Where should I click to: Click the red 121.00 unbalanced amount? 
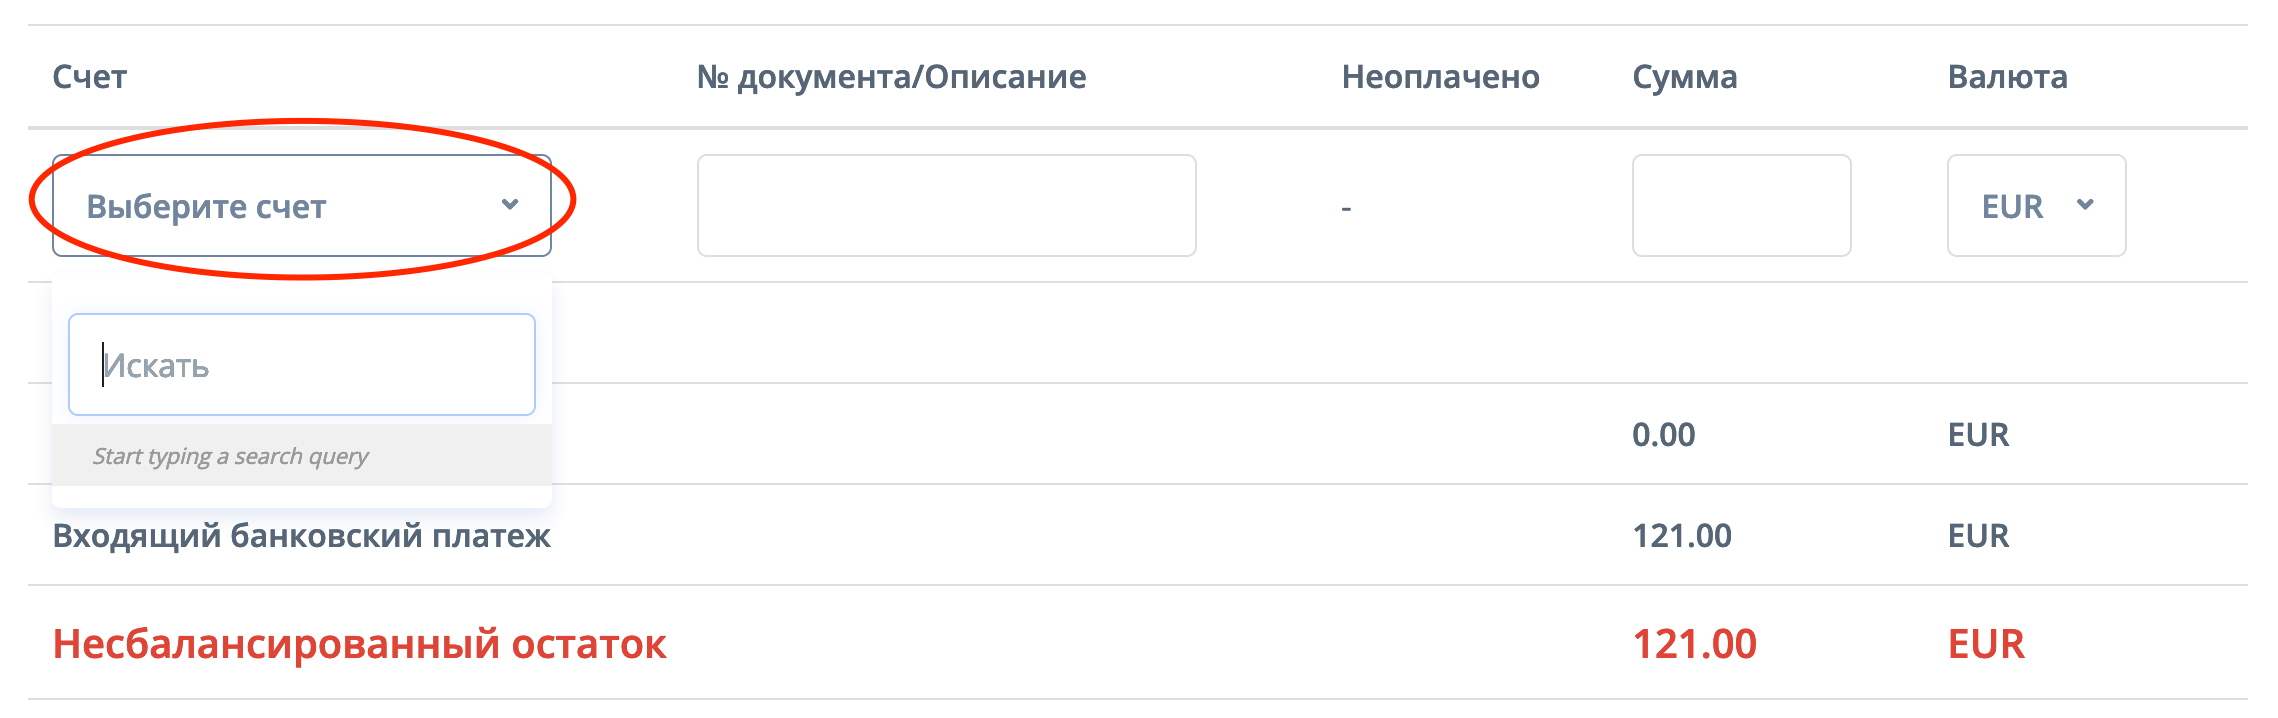coord(1694,644)
